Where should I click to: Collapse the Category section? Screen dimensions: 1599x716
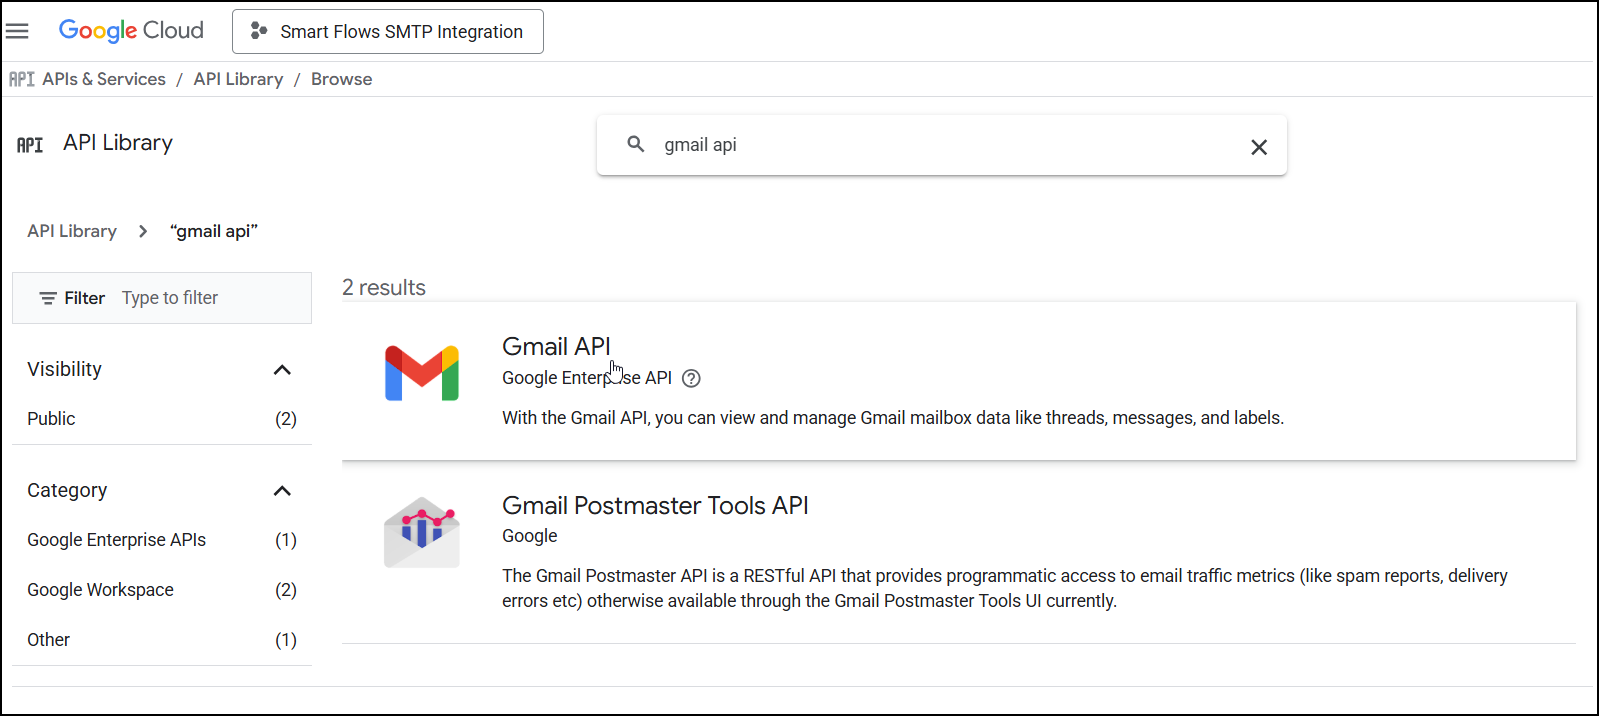pos(282,491)
